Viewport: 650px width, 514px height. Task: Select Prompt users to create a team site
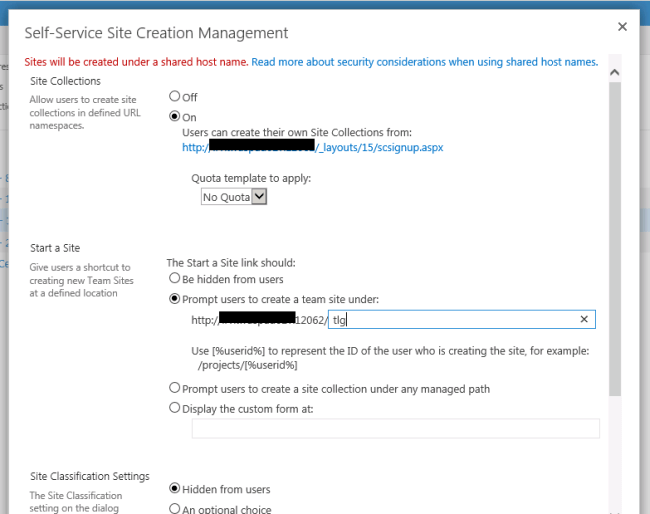[x=175, y=298]
